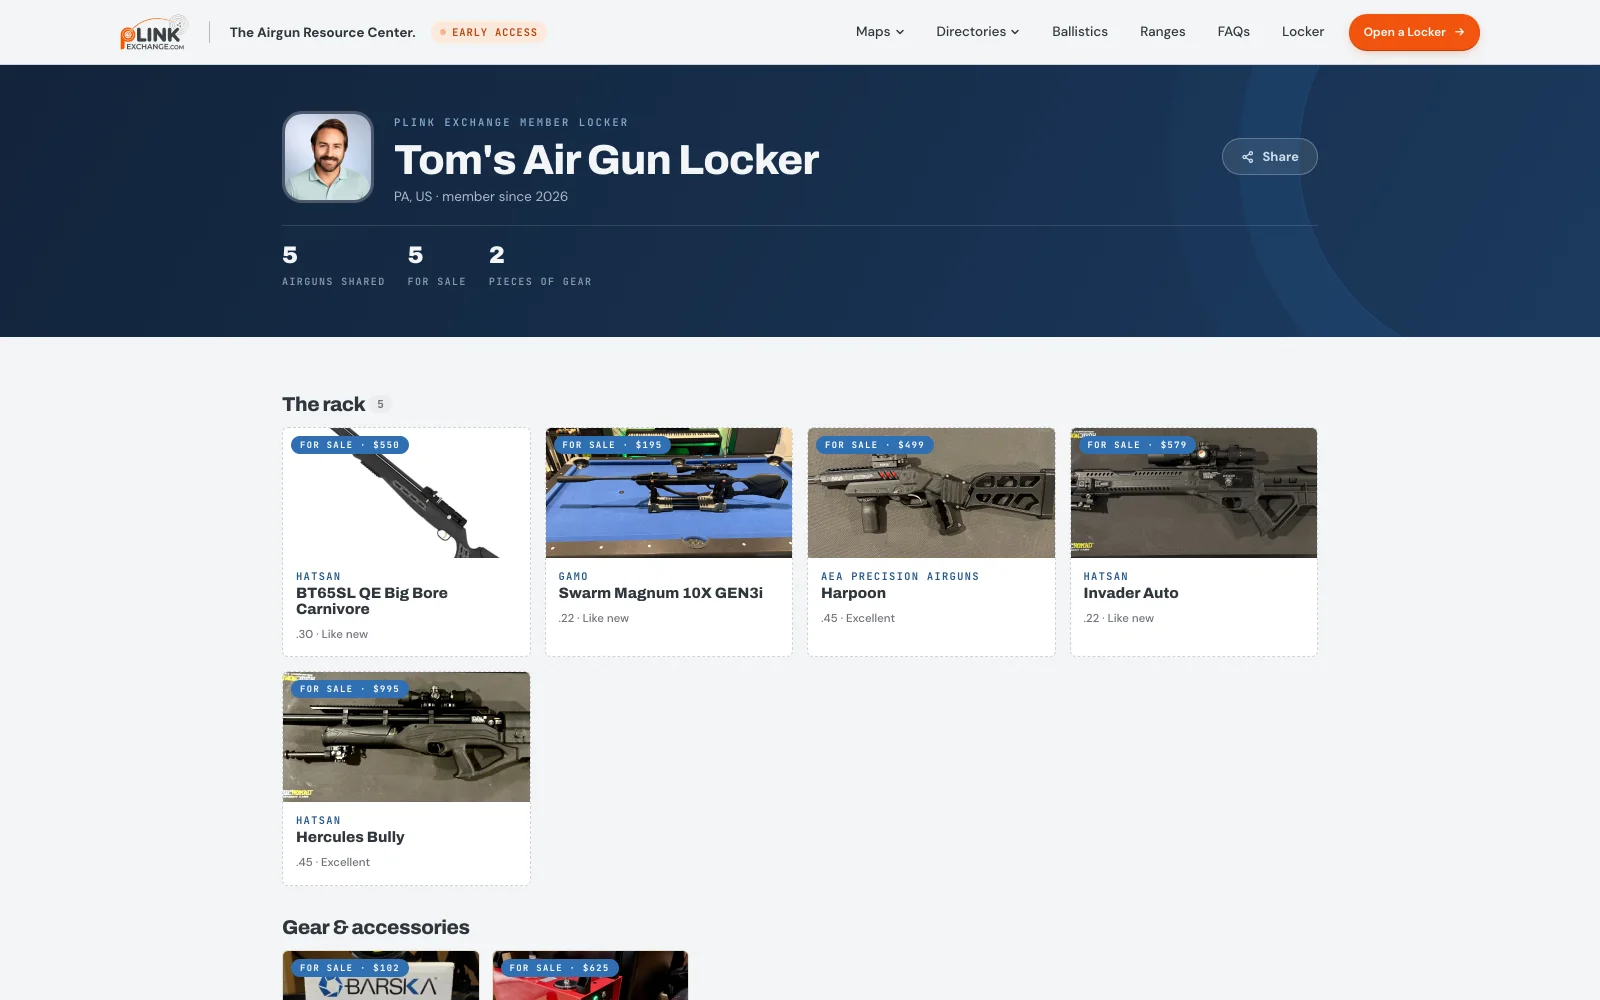Click the Tom's Air Gun Locker title

(x=607, y=160)
